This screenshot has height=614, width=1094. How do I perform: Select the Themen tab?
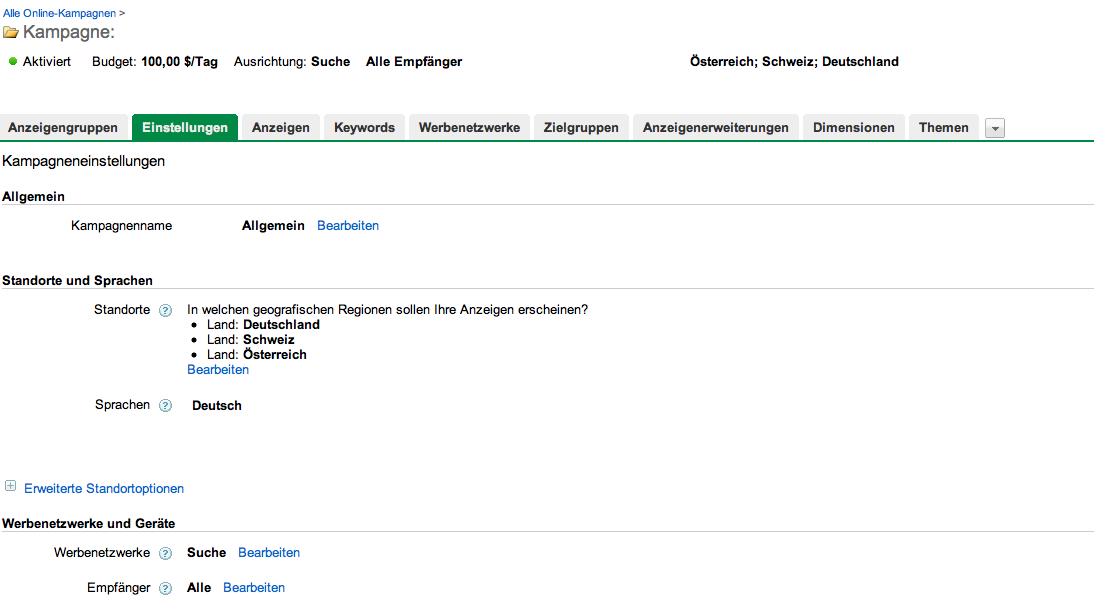point(943,128)
